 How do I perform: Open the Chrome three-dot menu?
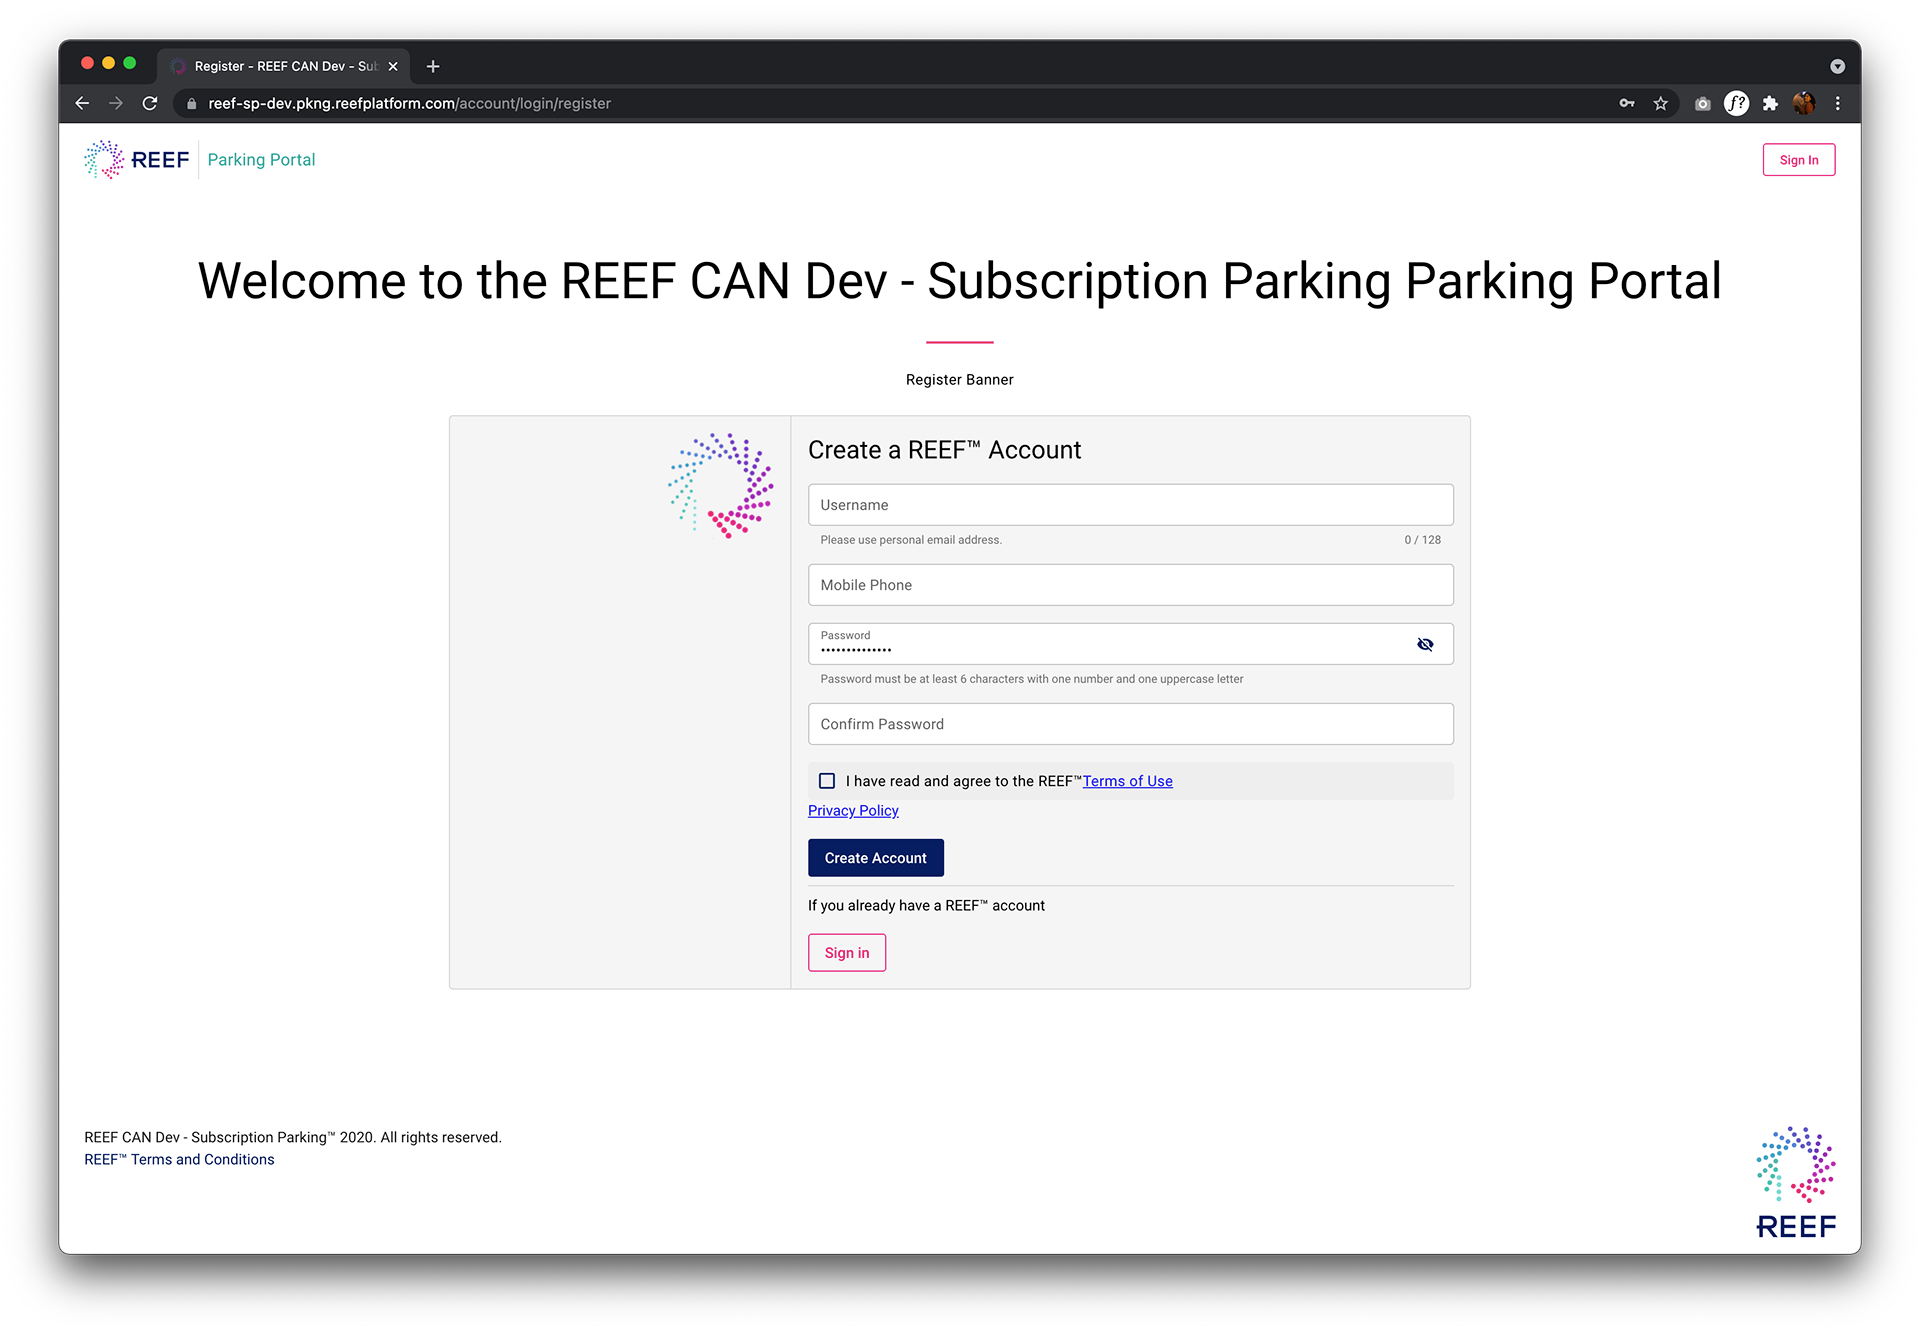pyautogui.click(x=1838, y=103)
